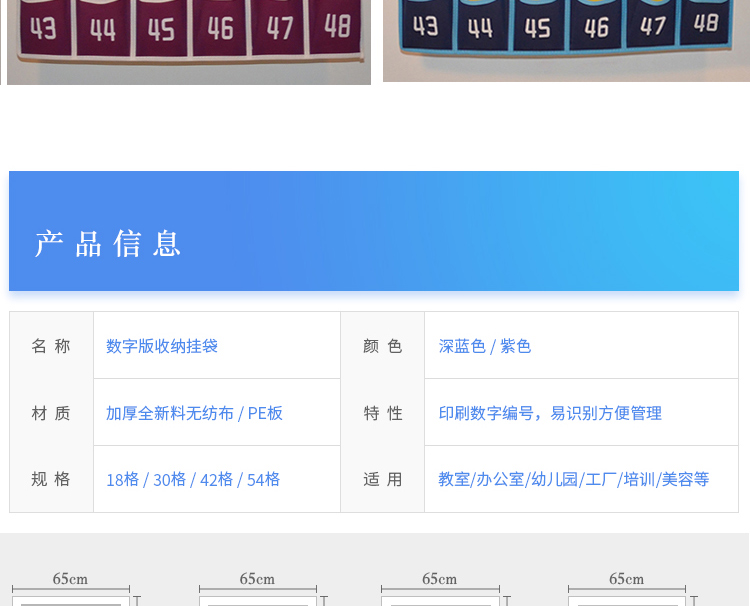
Task: Select the 颜色 label cell
Action: click(x=383, y=346)
